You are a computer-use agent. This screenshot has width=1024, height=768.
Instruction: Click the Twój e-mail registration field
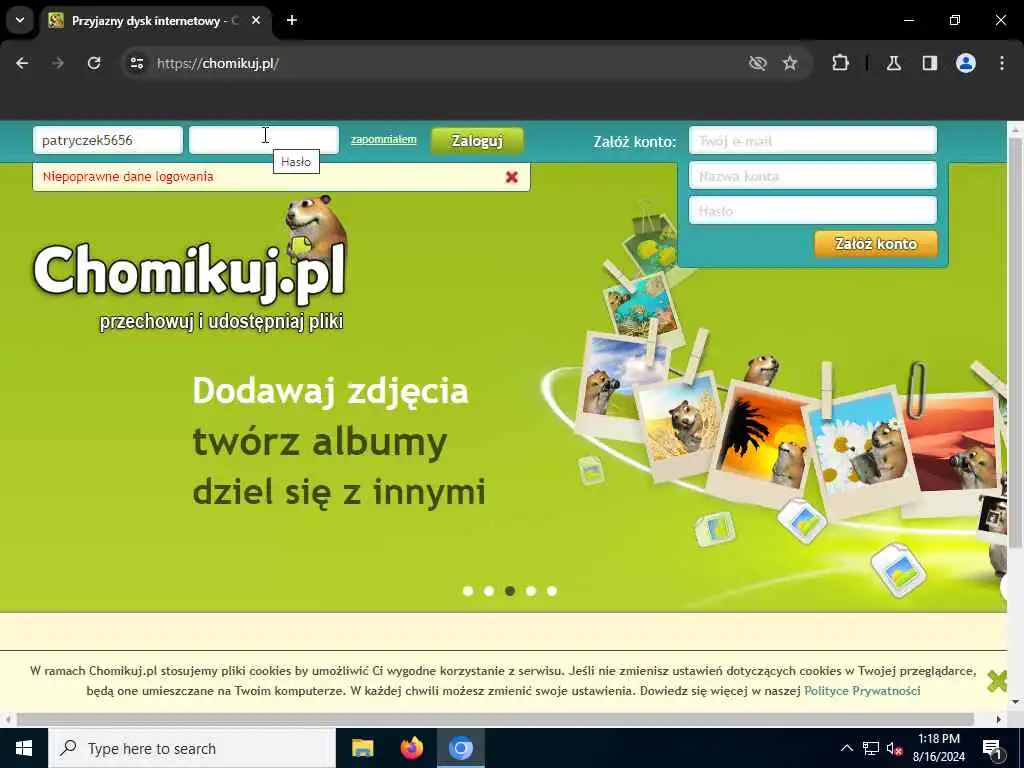(813, 140)
